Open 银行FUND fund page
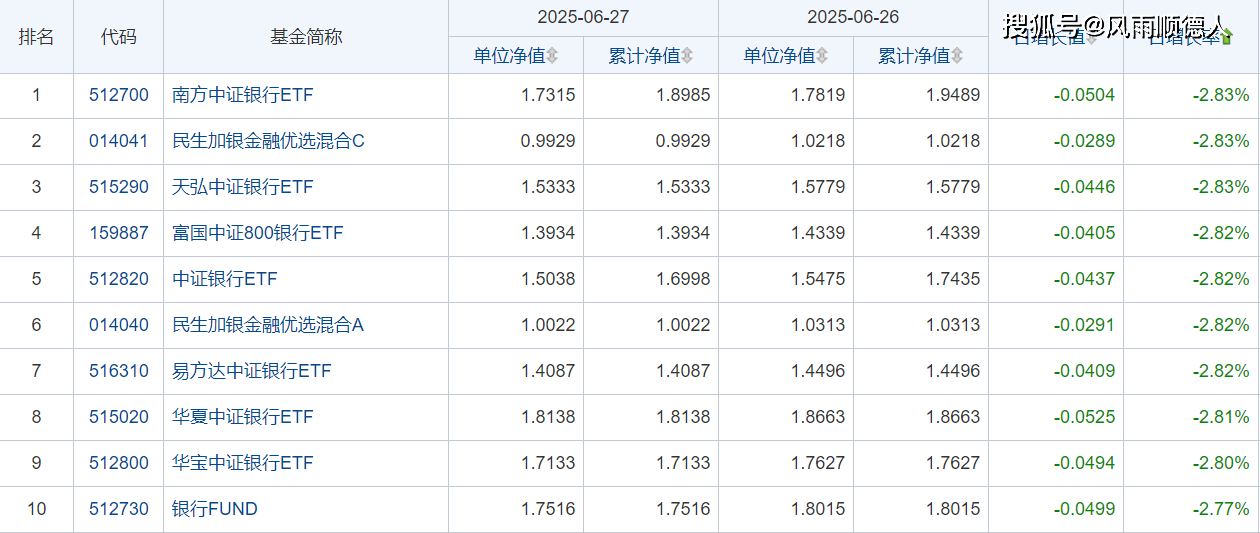1260x533 pixels. tap(215, 510)
